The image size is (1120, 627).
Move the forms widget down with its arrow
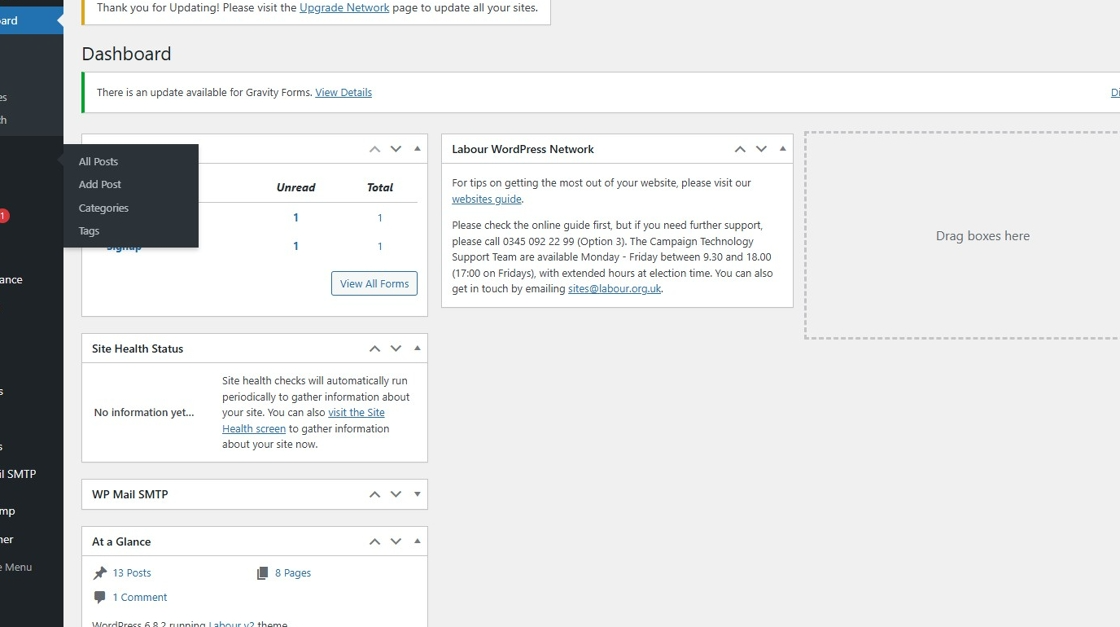point(396,149)
